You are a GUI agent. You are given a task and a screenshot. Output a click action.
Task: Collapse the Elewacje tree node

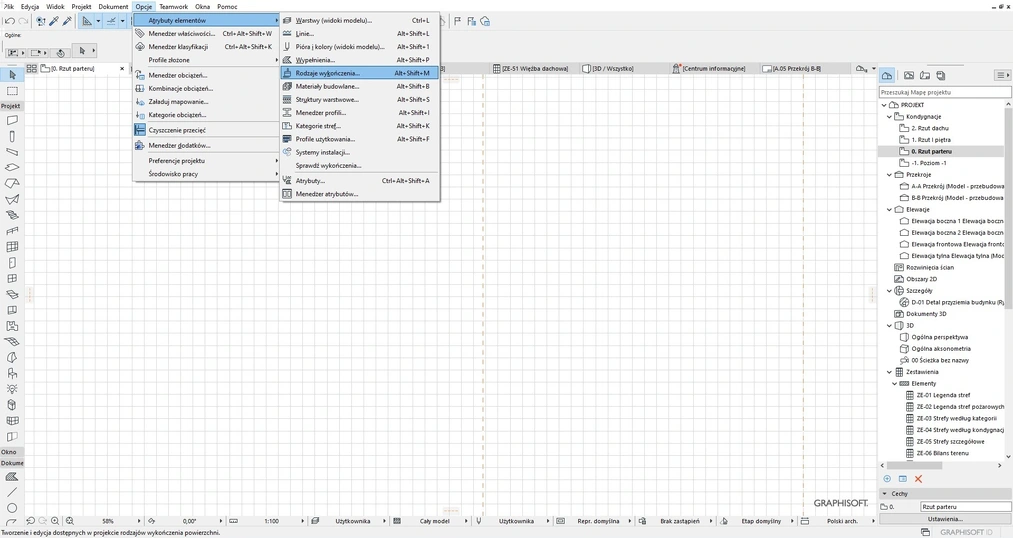(888, 209)
